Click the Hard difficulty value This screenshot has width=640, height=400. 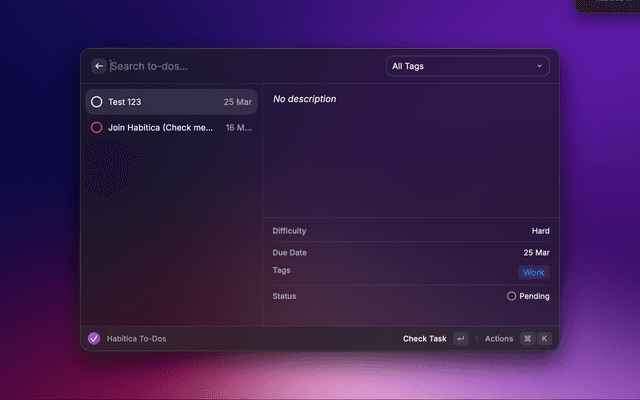[540, 231]
